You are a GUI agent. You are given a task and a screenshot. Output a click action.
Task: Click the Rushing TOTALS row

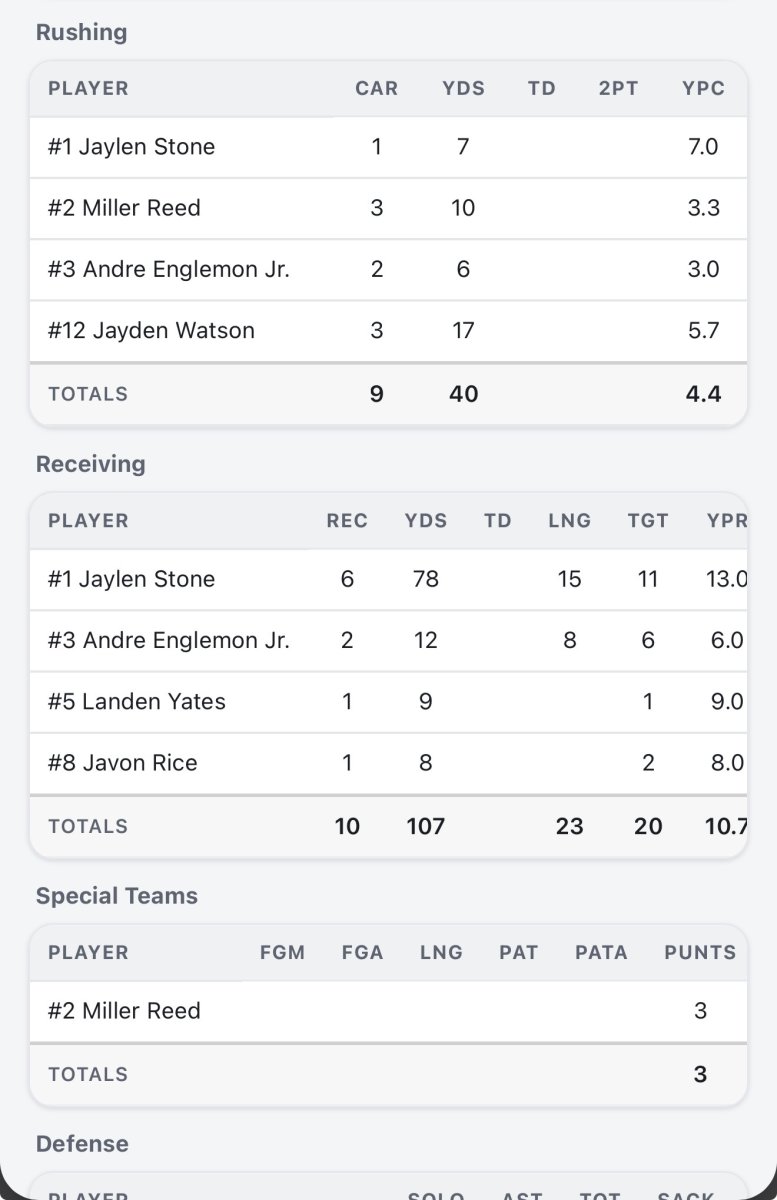(388, 394)
